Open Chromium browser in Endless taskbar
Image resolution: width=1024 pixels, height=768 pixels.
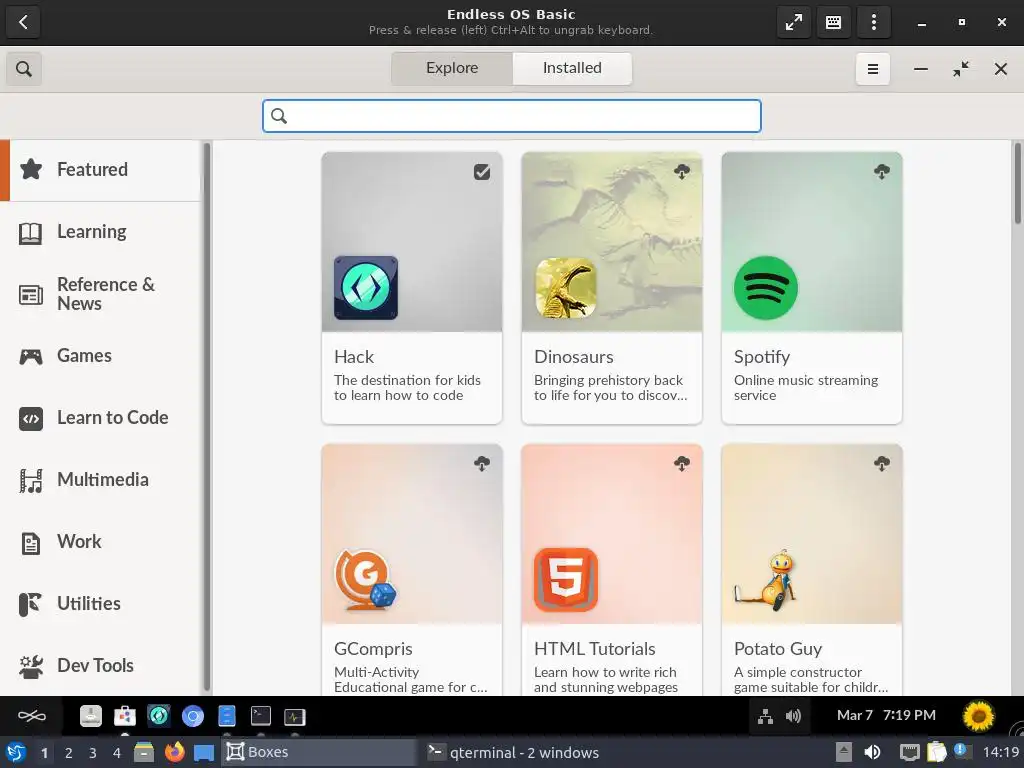click(x=193, y=716)
